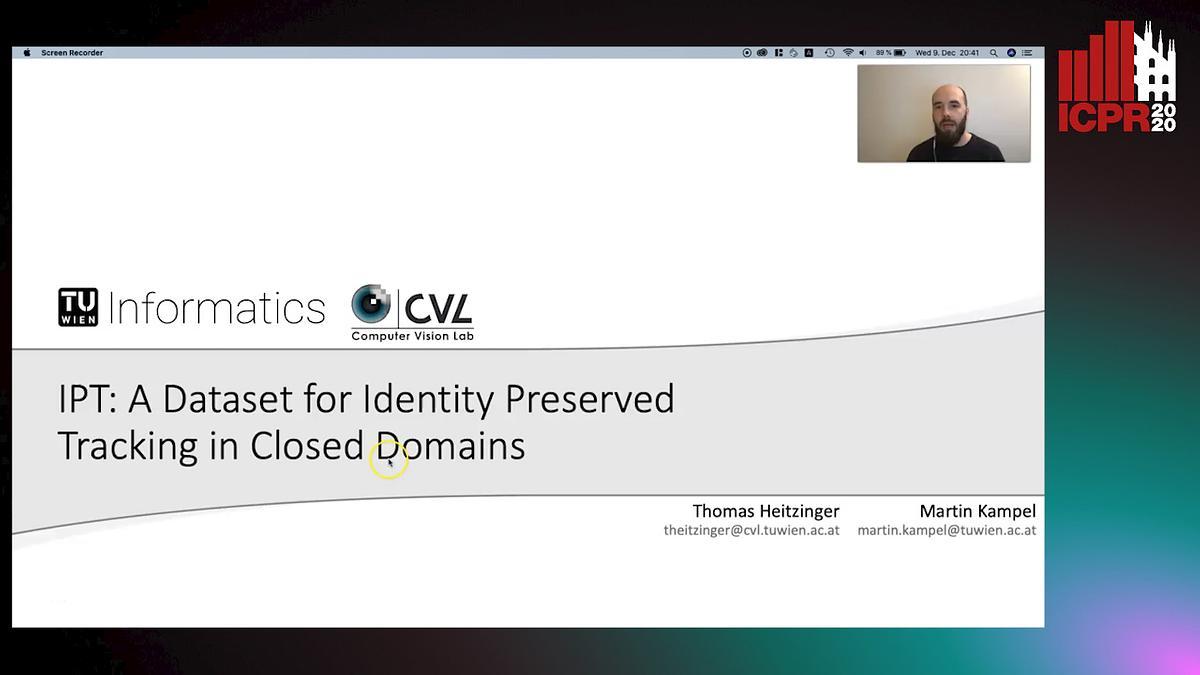Click the screen recording status icon
The width and height of the screenshot is (1200, 675).
pyautogui.click(x=747, y=53)
